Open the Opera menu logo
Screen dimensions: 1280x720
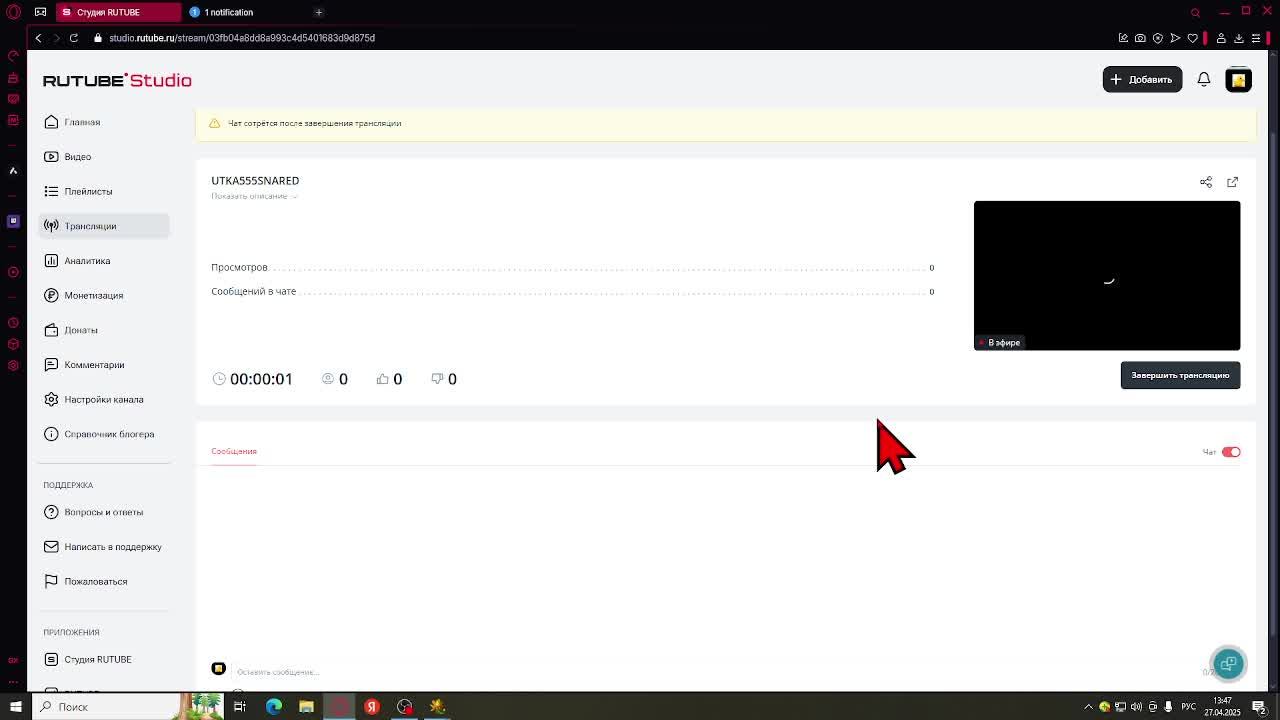(x=13, y=12)
